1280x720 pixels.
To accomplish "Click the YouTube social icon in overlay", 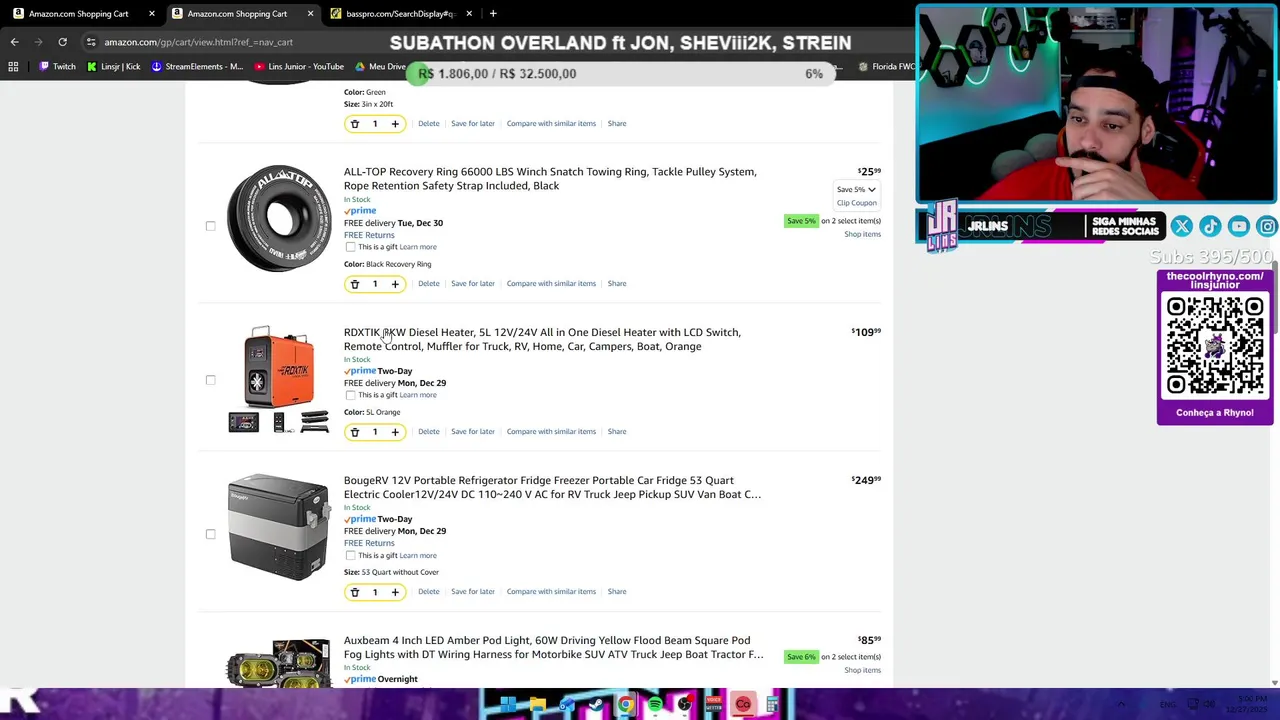I will [x=1239, y=227].
